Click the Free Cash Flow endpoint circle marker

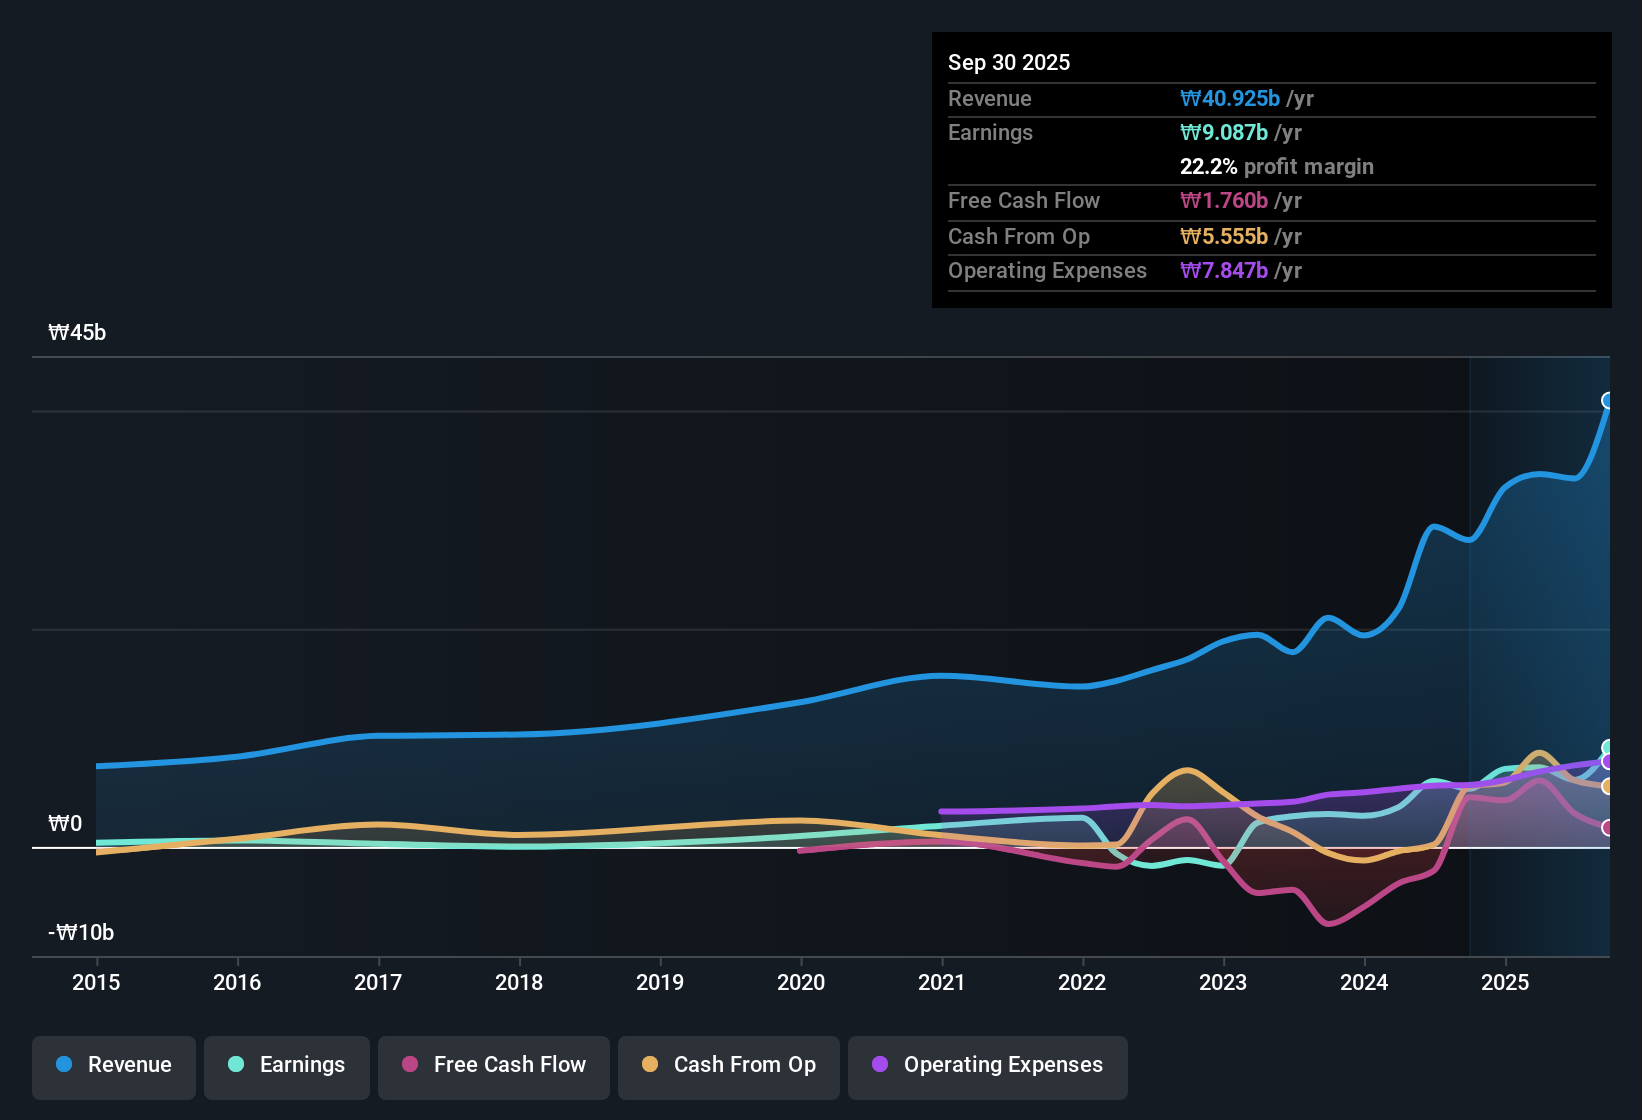pos(1608,827)
